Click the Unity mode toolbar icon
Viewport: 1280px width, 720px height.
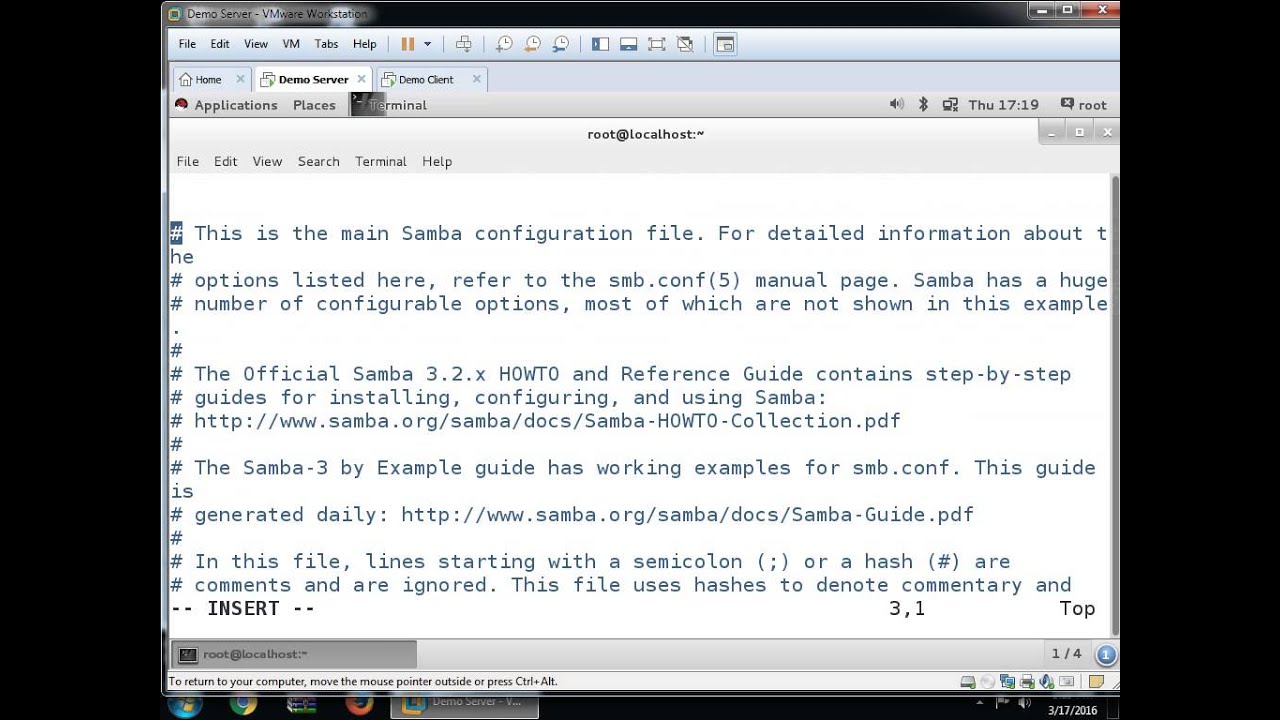pyautogui.click(x=685, y=44)
